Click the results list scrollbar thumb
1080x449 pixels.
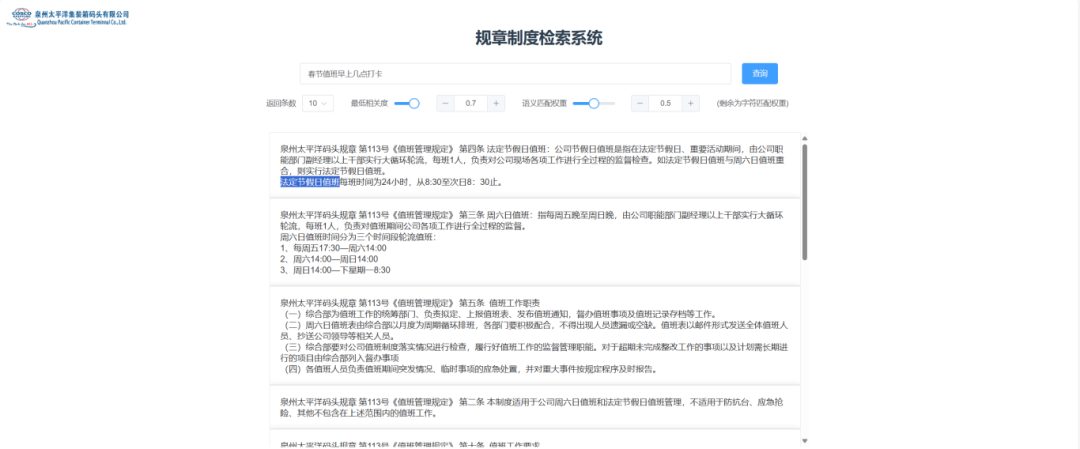point(804,202)
